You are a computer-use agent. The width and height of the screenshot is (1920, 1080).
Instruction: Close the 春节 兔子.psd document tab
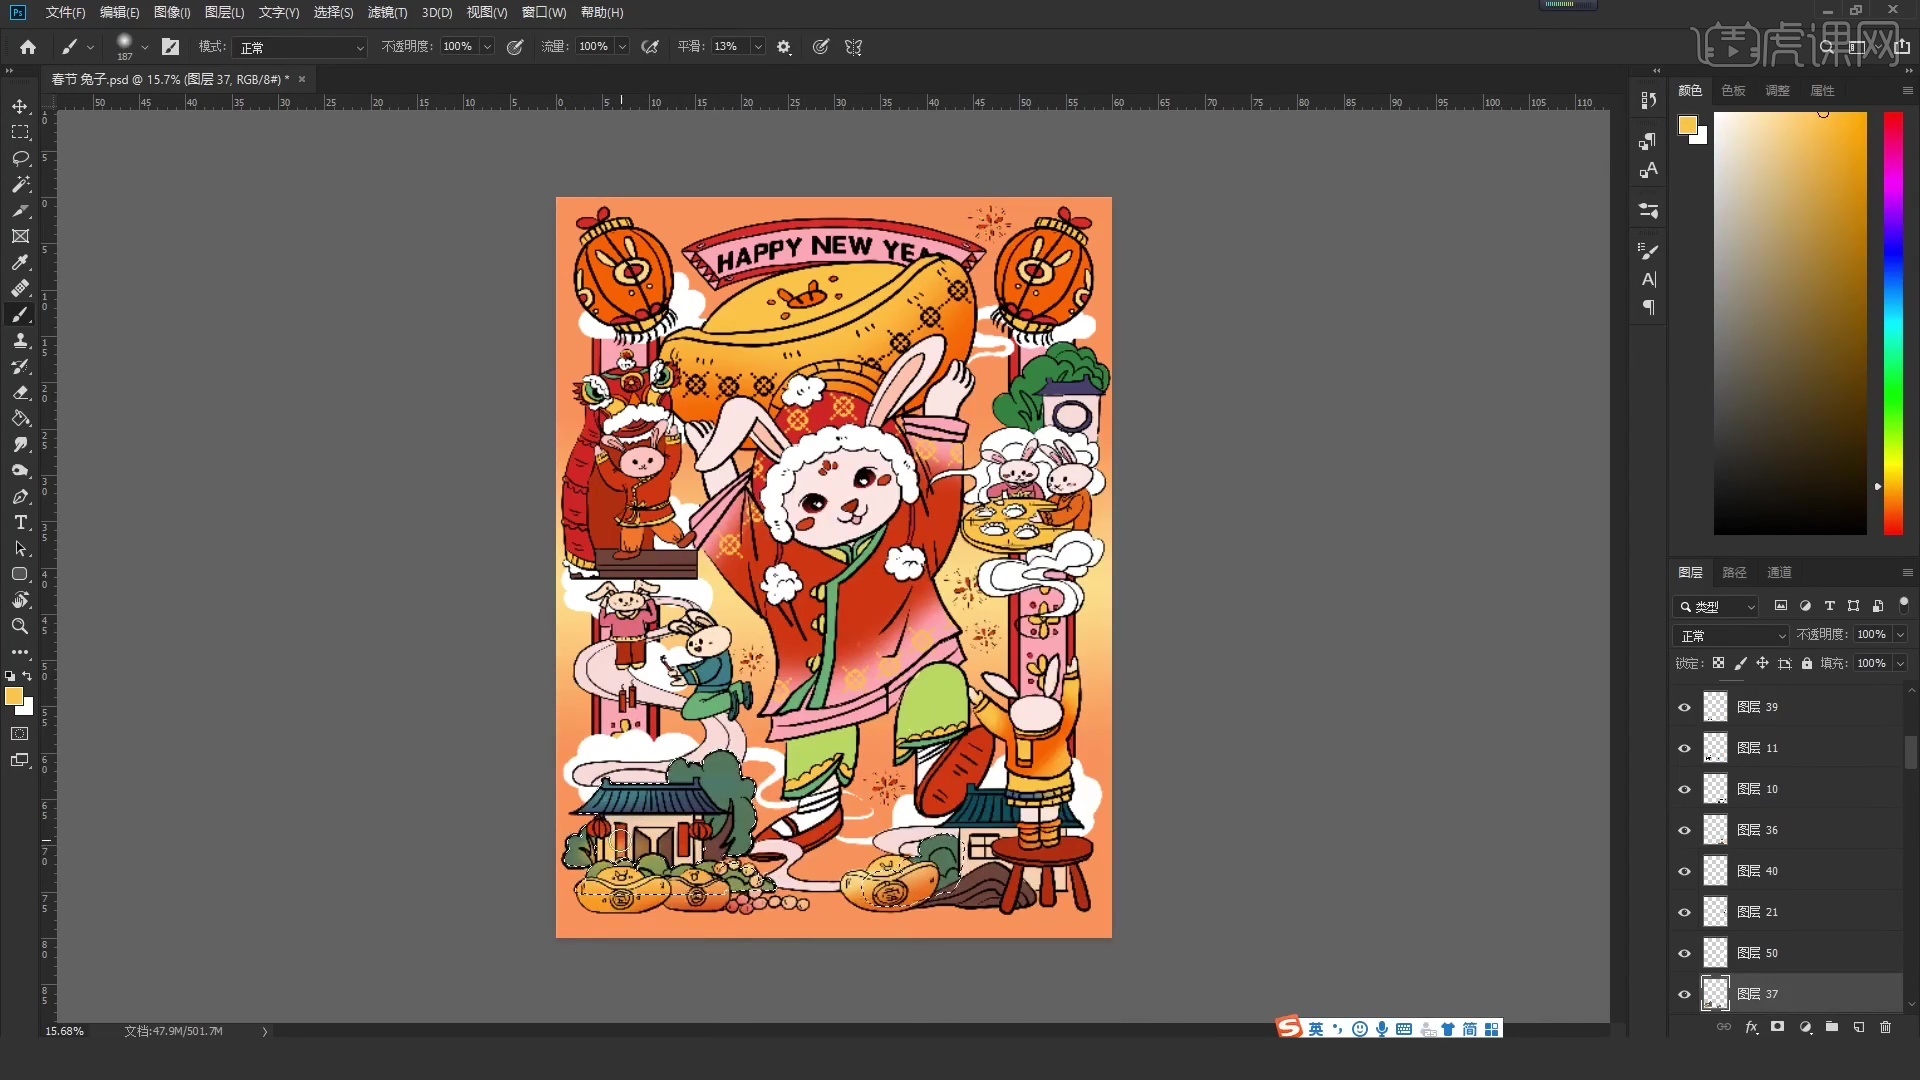pyautogui.click(x=302, y=79)
